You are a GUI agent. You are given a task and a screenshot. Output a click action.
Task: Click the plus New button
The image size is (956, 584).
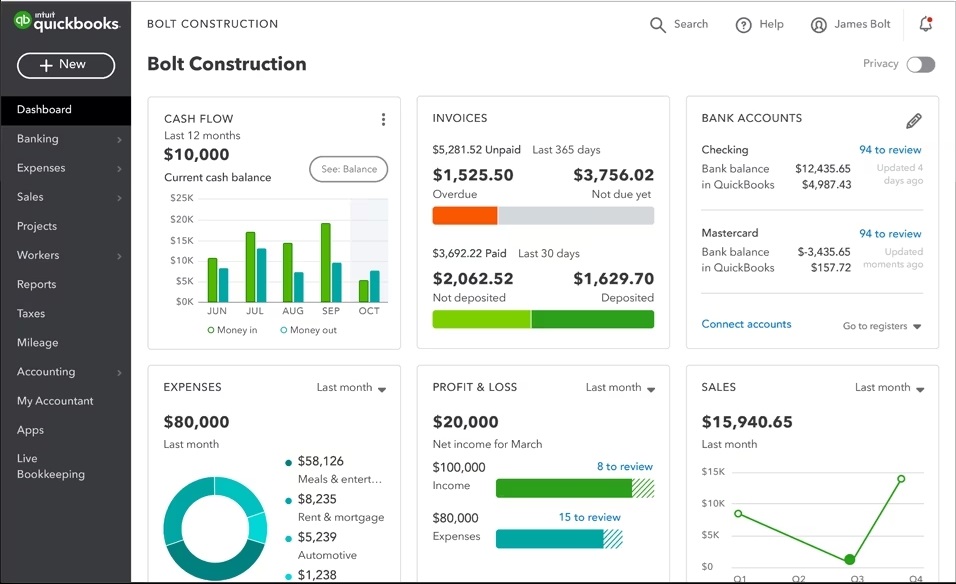click(66, 65)
